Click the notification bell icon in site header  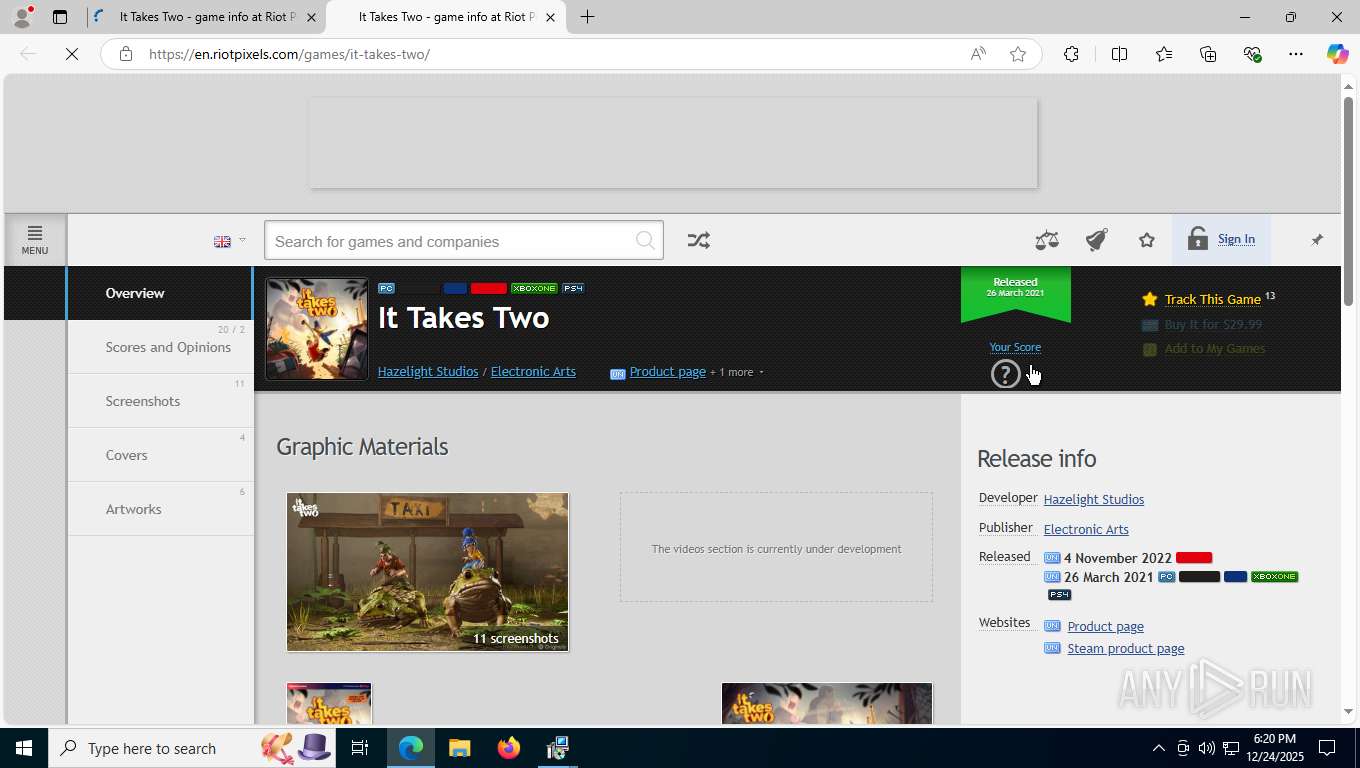click(1097, 240)
